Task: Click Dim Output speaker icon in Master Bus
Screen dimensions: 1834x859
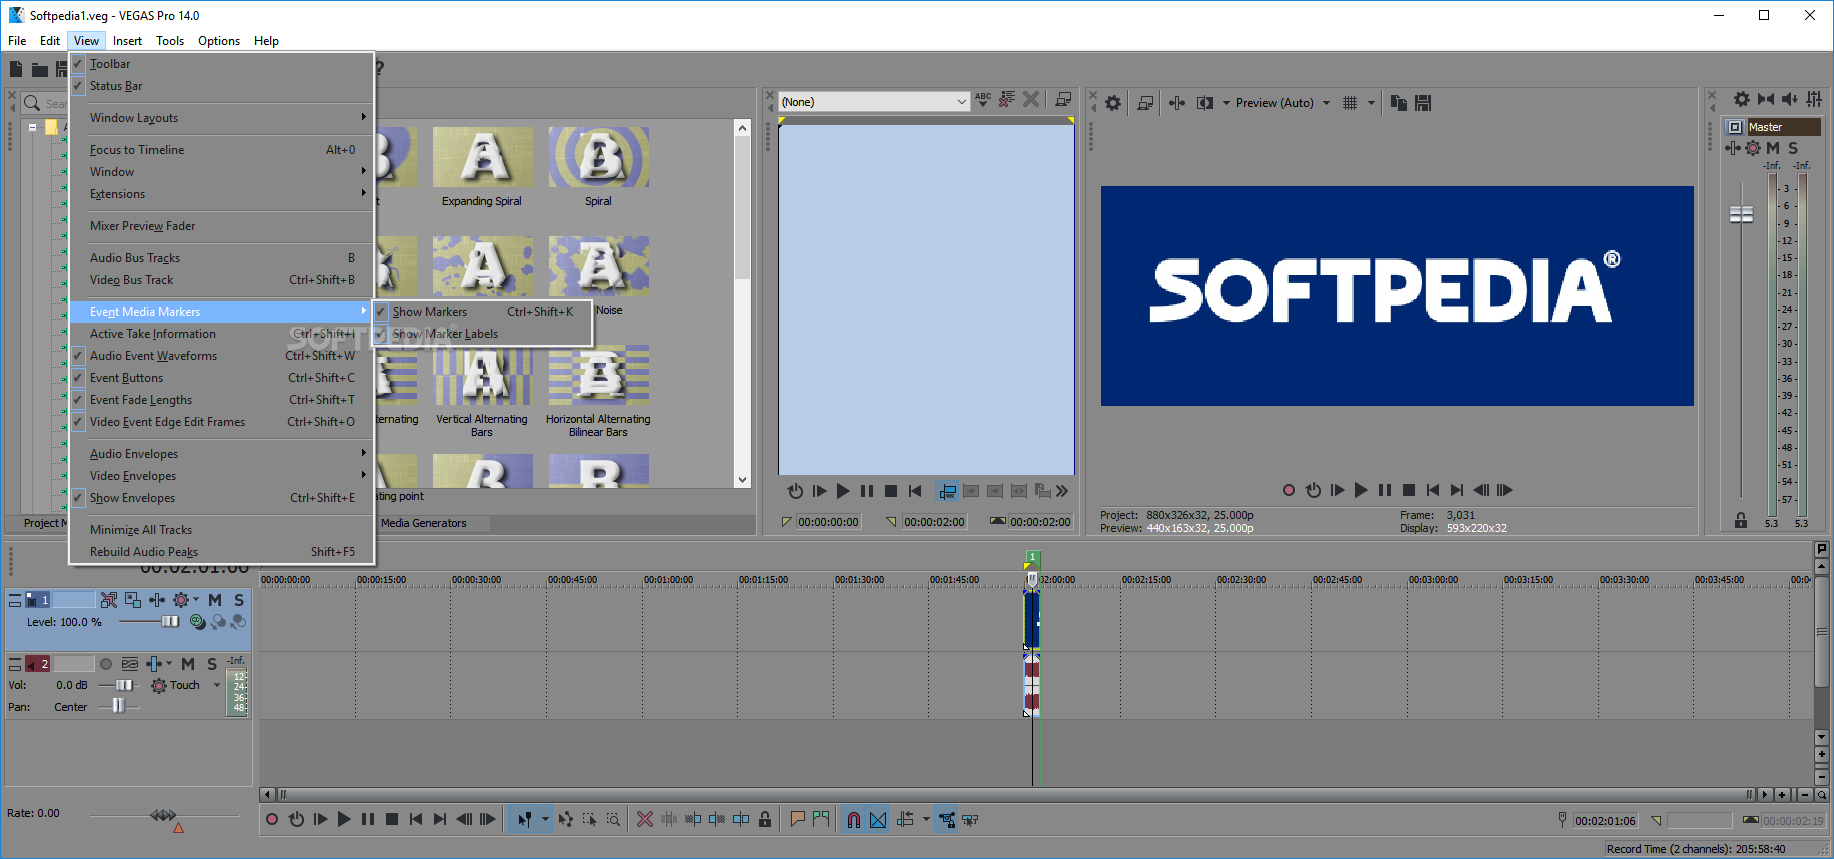Action: click(1790, 99)
